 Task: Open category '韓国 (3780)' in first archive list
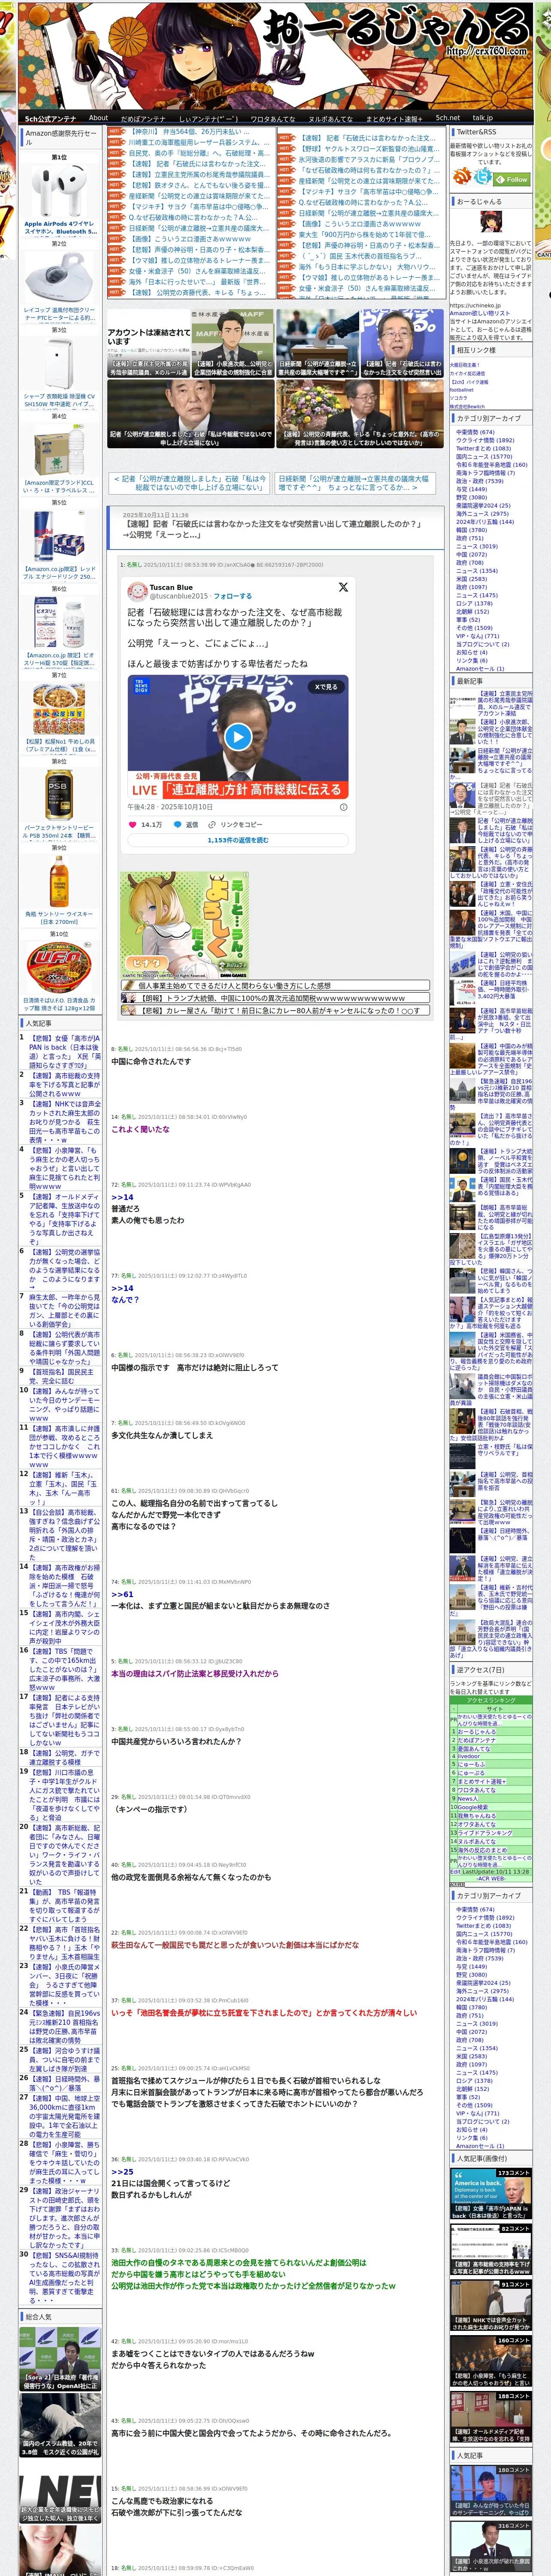pyautogui.click(x=471, y=530)
